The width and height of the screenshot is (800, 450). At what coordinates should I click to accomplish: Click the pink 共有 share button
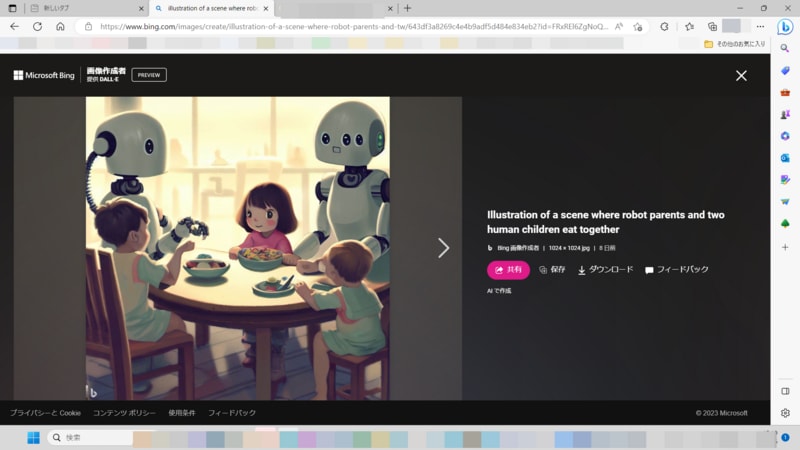tap(508, 270)
